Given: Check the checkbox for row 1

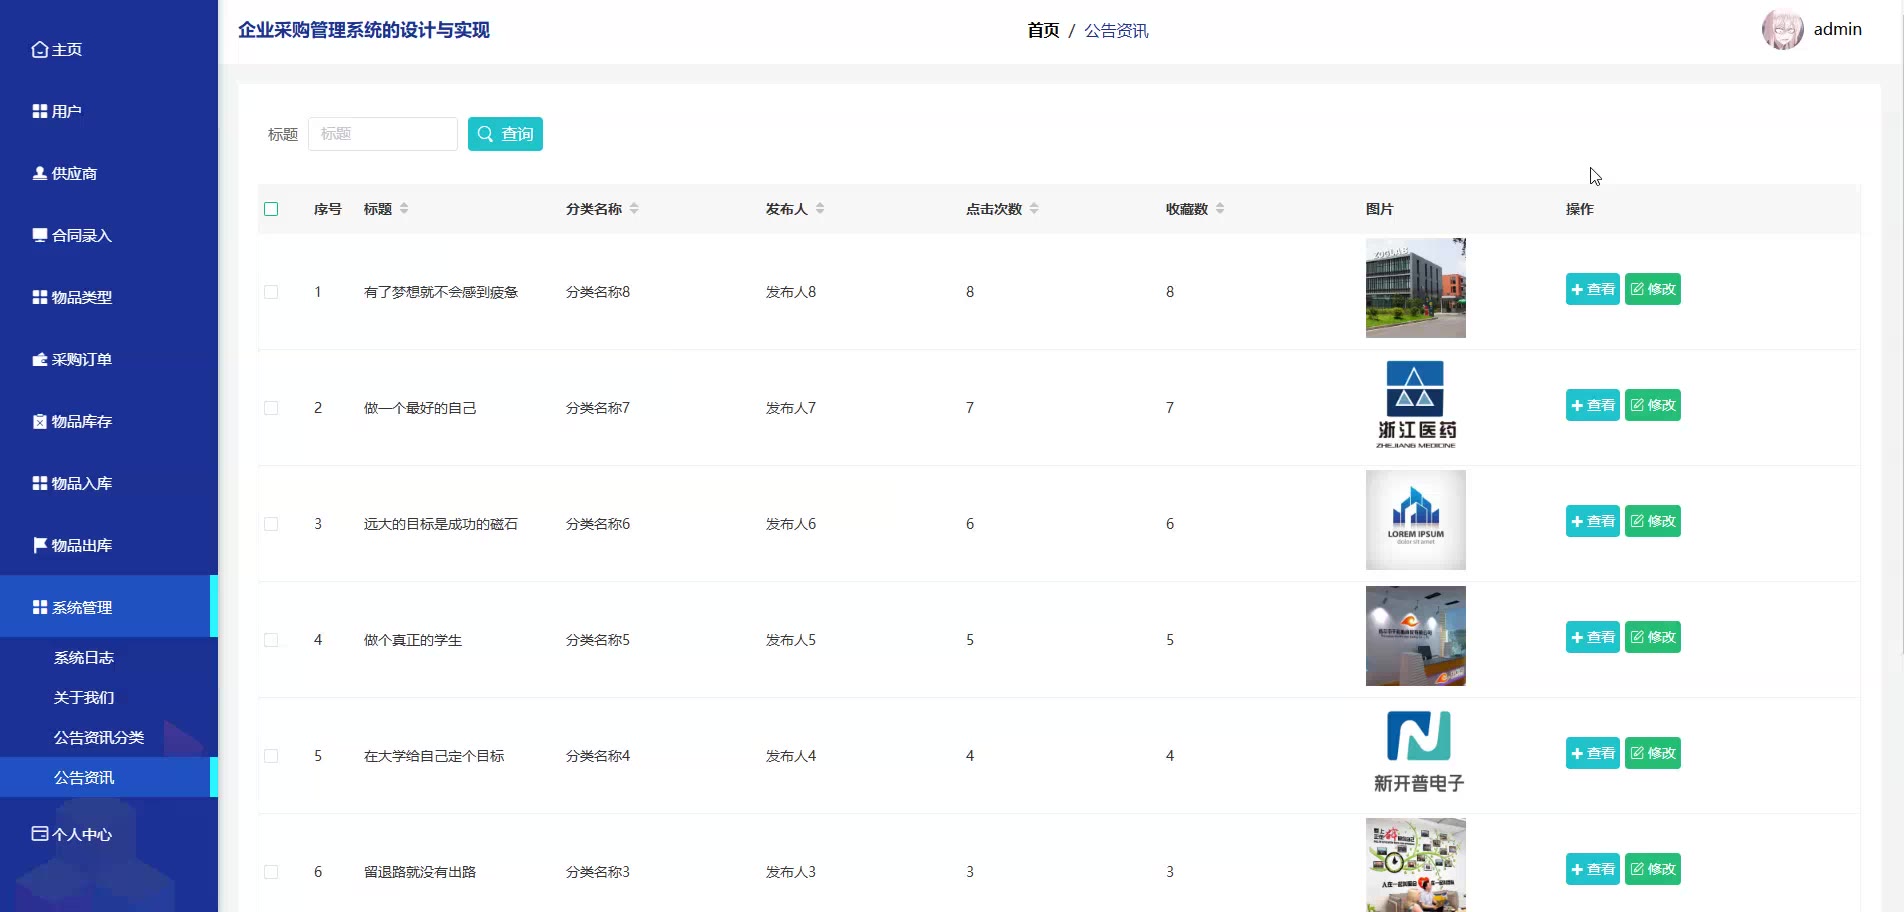Looking at the screenshot, I should tap(271, 292).
